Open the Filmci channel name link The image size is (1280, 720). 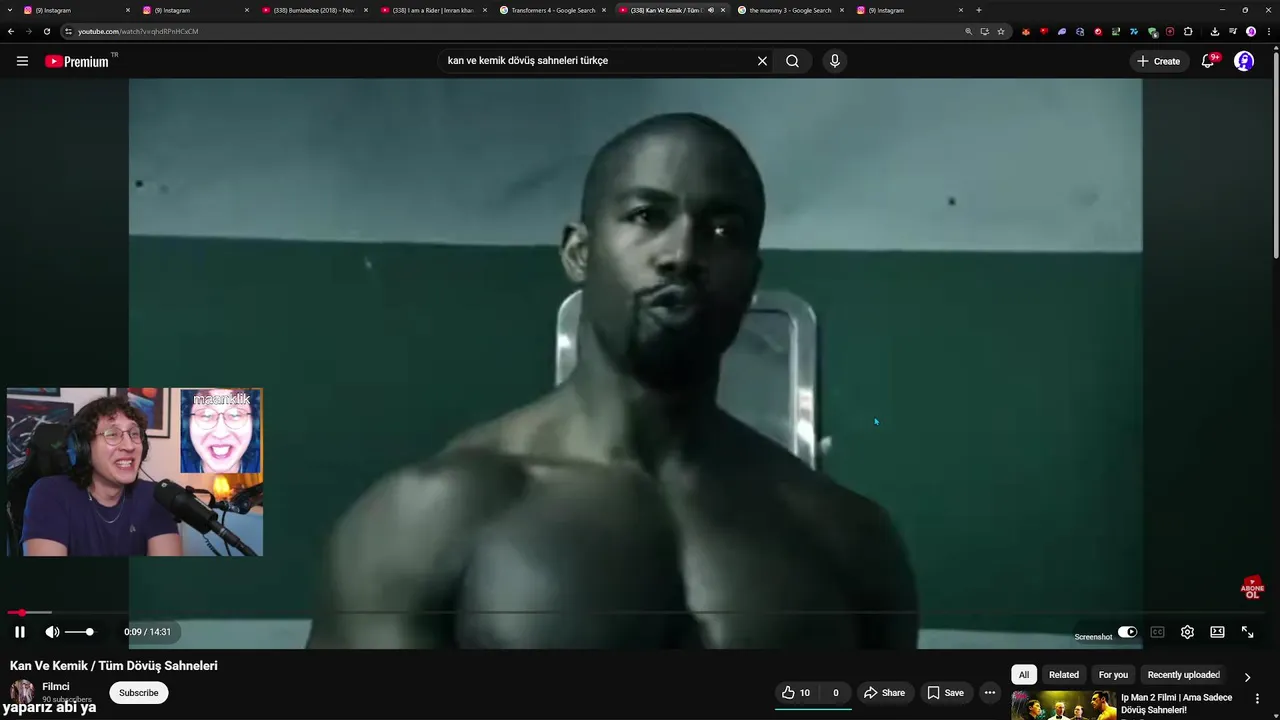pos(56,687)
